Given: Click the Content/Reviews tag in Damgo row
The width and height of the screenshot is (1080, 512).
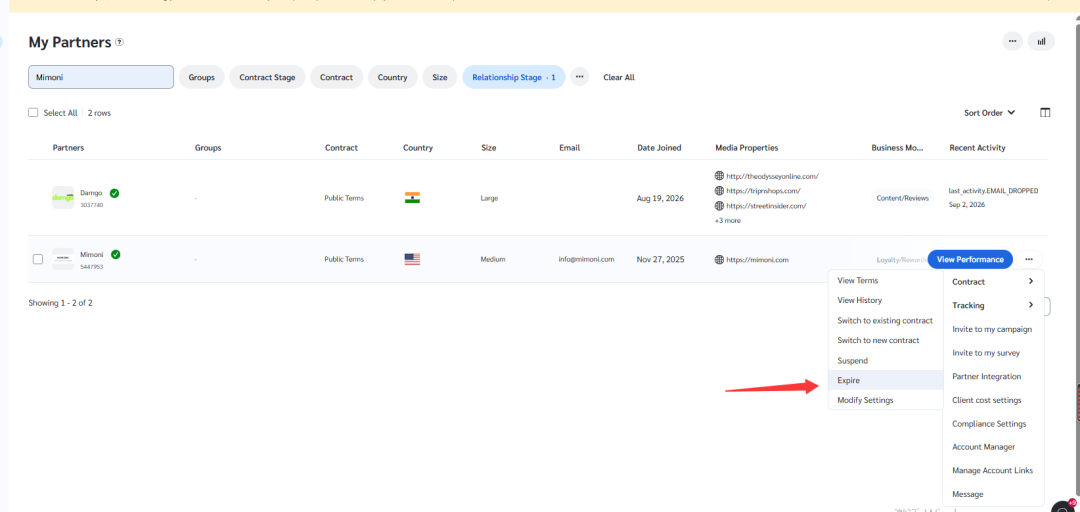Looking at the screenshot, I should (902, 198).
